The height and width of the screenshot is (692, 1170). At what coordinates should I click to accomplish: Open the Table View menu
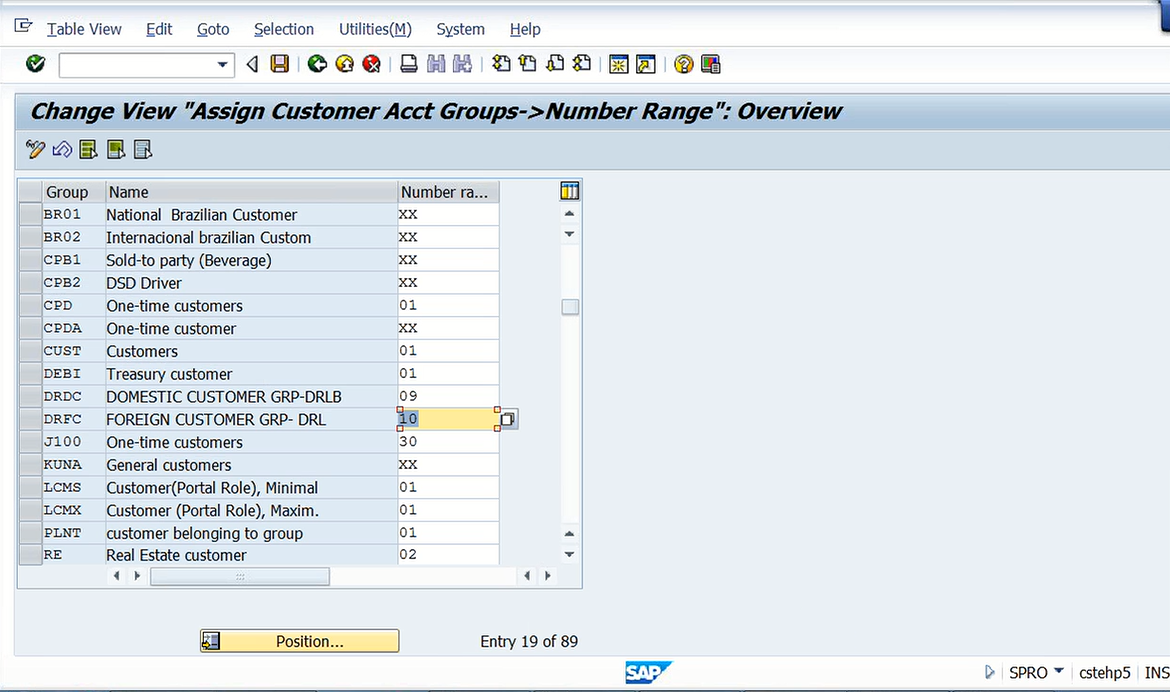tap(84, 29)
